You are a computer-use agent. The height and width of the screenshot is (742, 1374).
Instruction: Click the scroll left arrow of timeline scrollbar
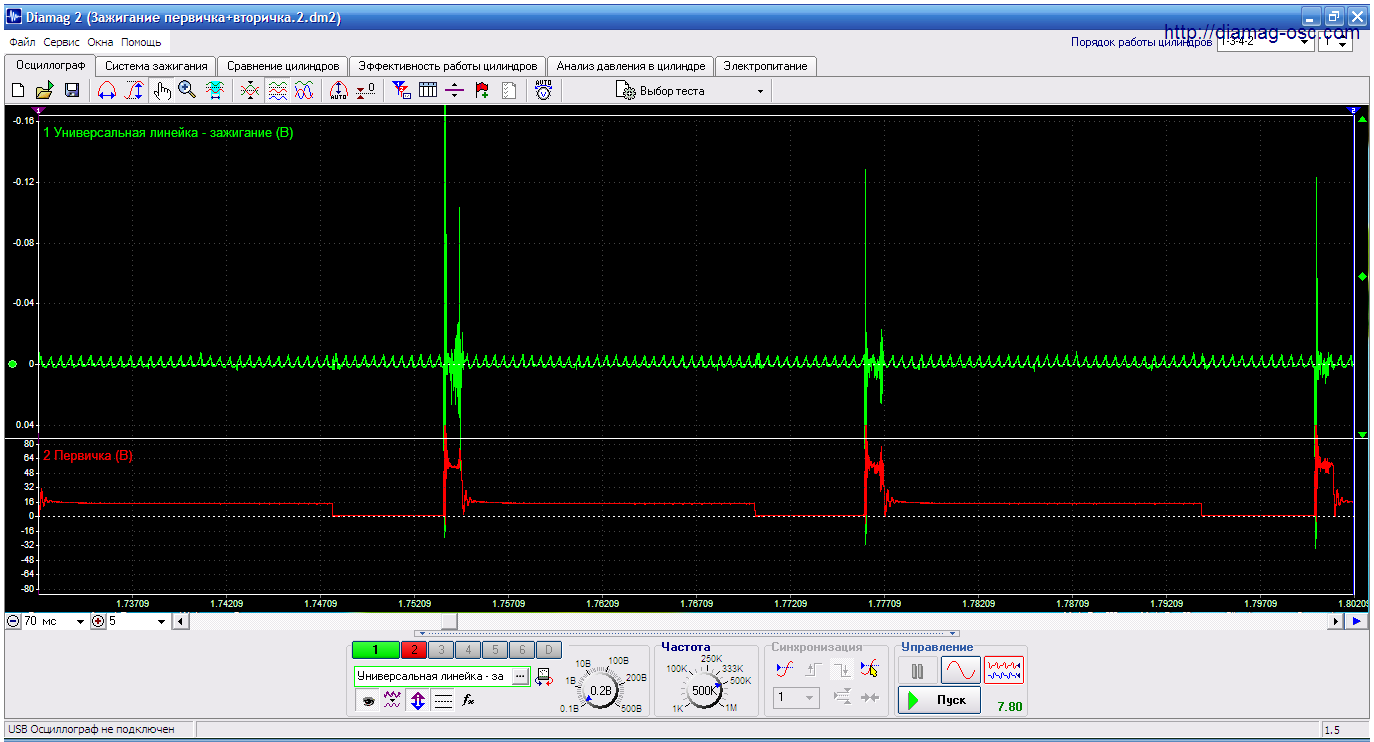coord(180,621)
